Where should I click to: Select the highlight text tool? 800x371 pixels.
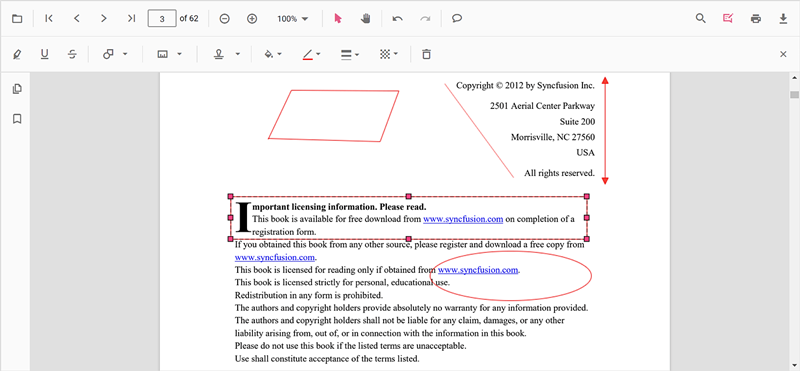point(17,55)
